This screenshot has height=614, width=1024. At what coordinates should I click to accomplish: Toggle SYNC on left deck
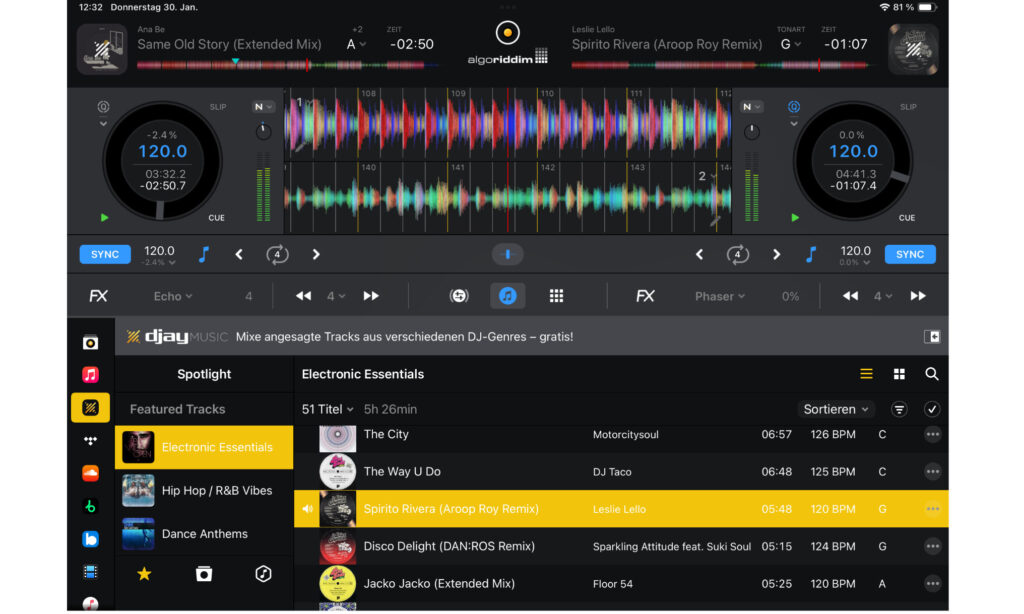(104, 255)
